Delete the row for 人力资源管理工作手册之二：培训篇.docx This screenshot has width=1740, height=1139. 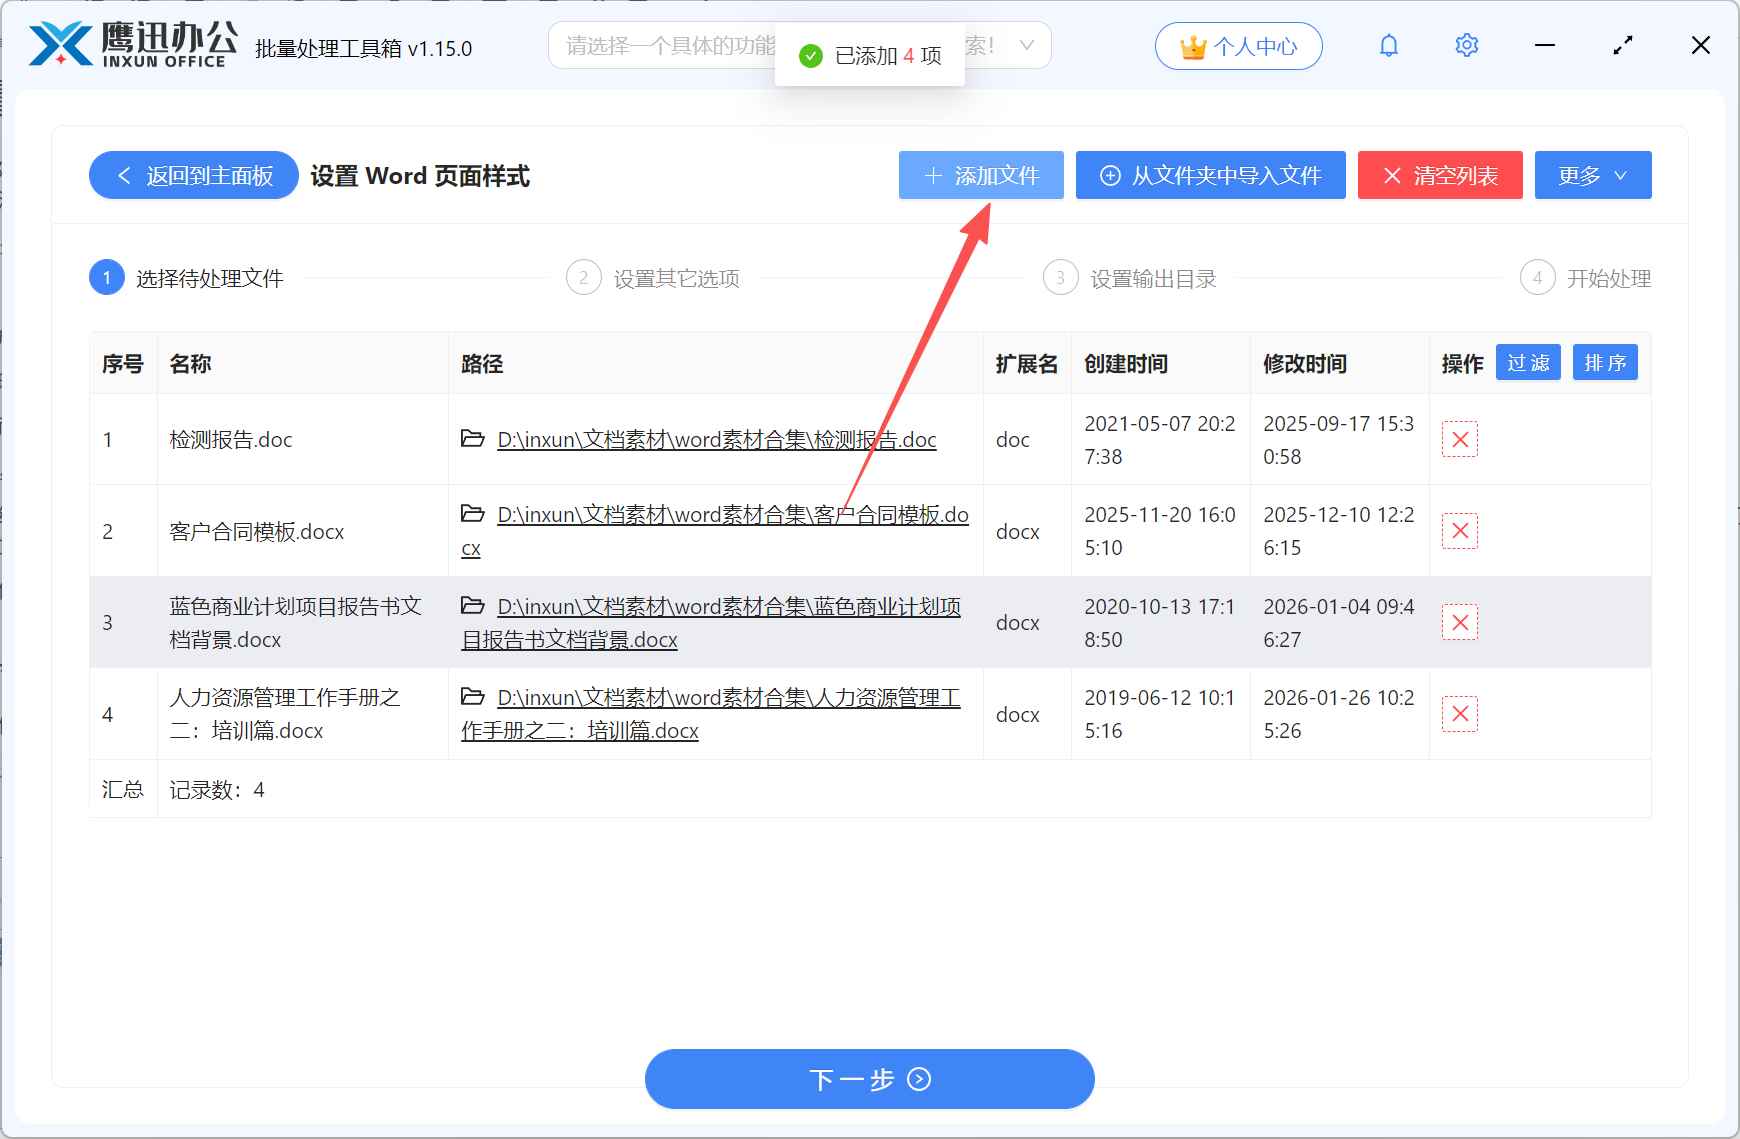pyautogui.click(x=1460, y=713)
